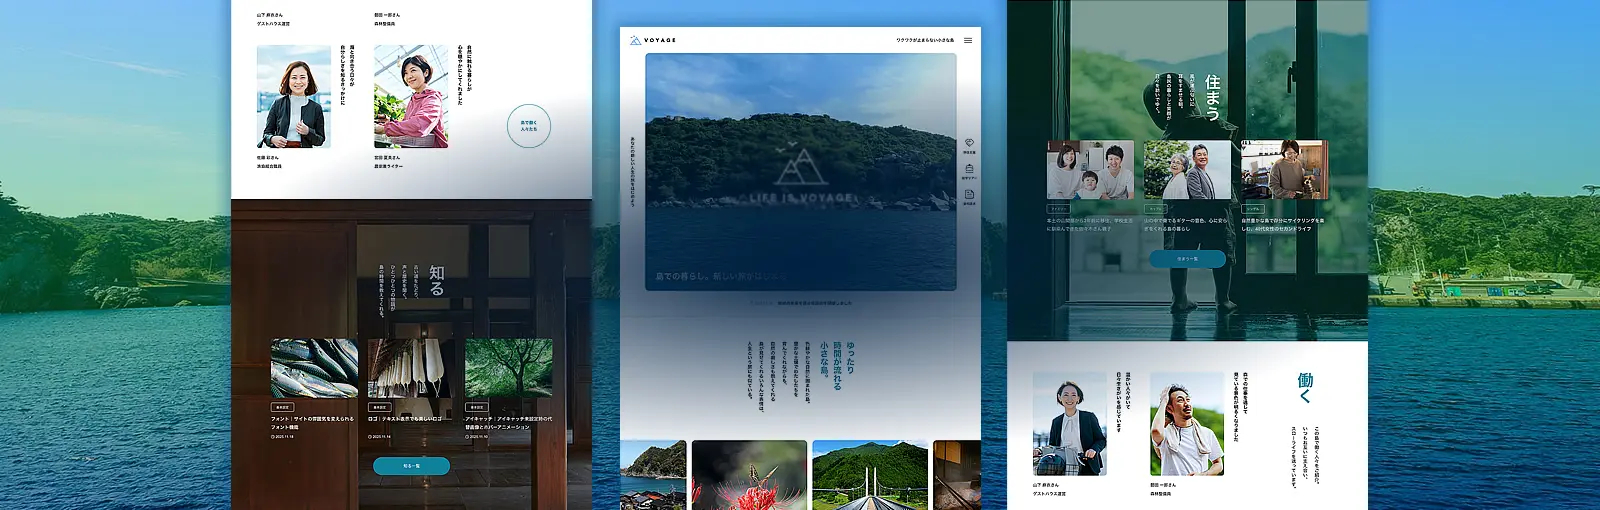Click the document icon in the right sidebar

(969, 194)
